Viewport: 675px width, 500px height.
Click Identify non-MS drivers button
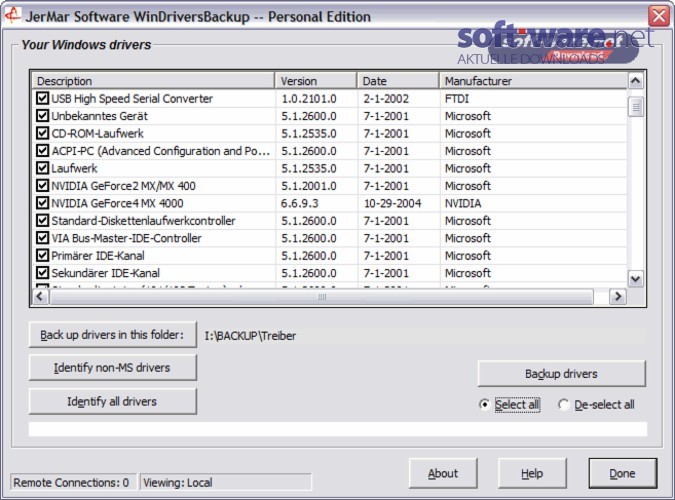(x=112, y=367)
